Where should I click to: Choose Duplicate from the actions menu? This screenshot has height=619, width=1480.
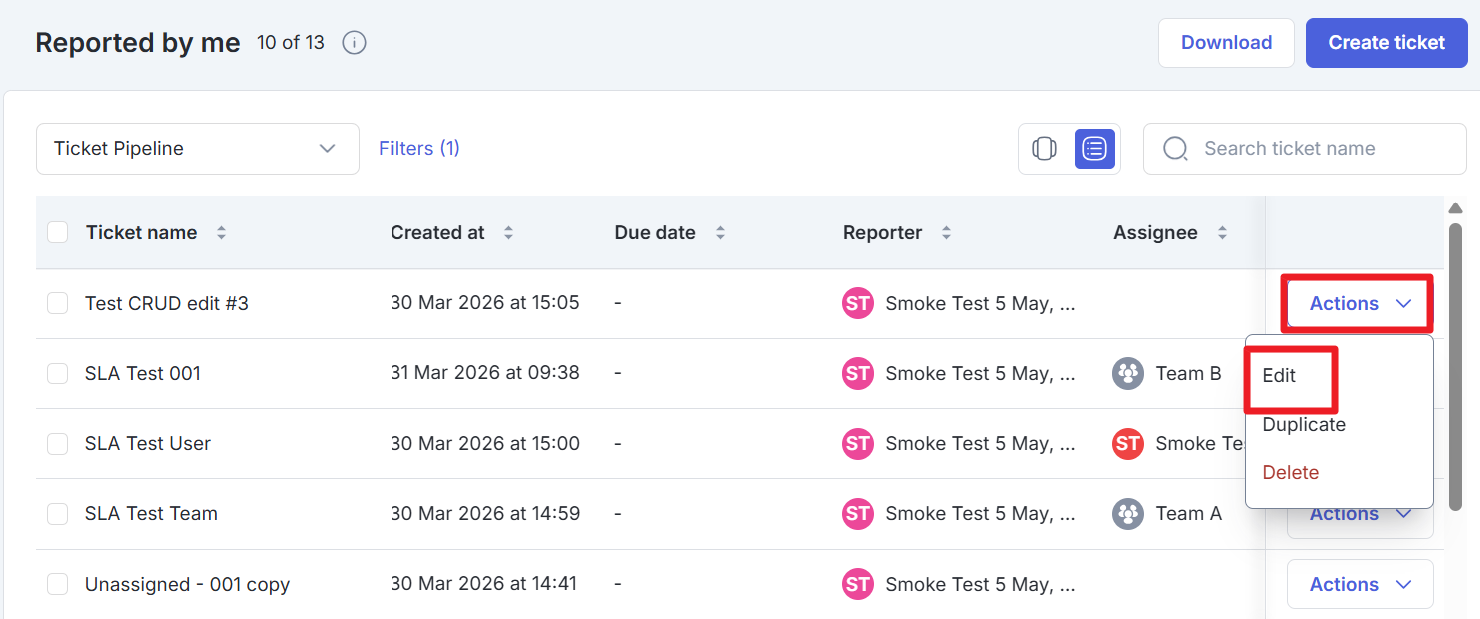(1304, 424)
